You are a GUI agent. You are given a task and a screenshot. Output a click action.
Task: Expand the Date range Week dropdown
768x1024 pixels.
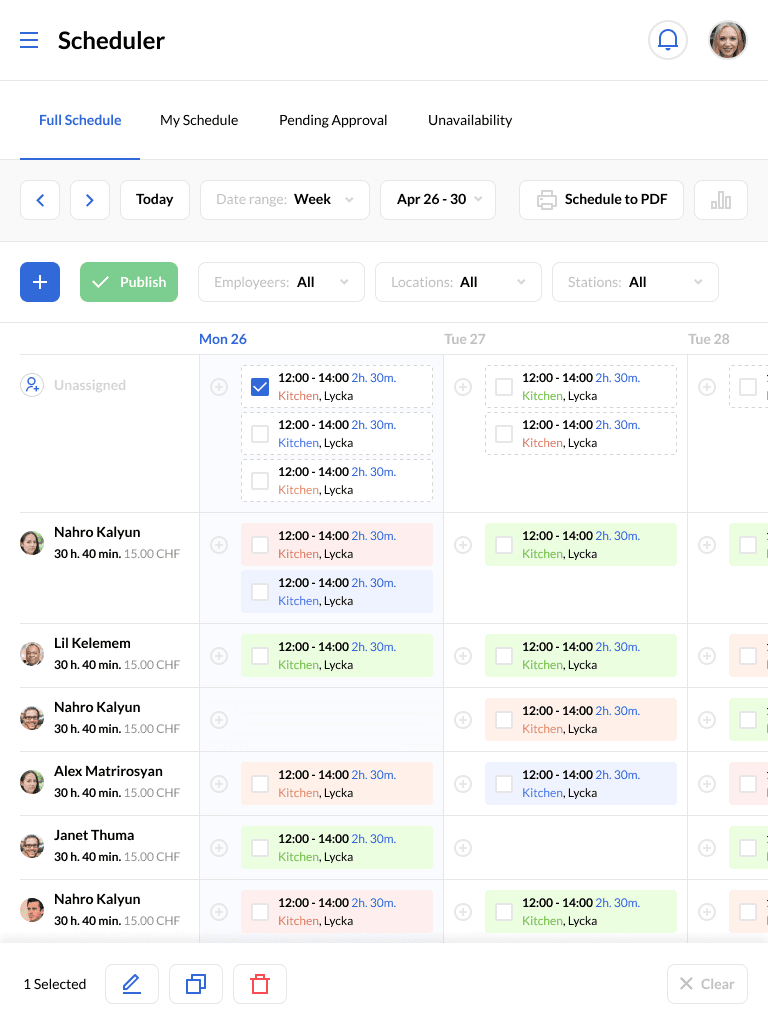coord(285,200)
